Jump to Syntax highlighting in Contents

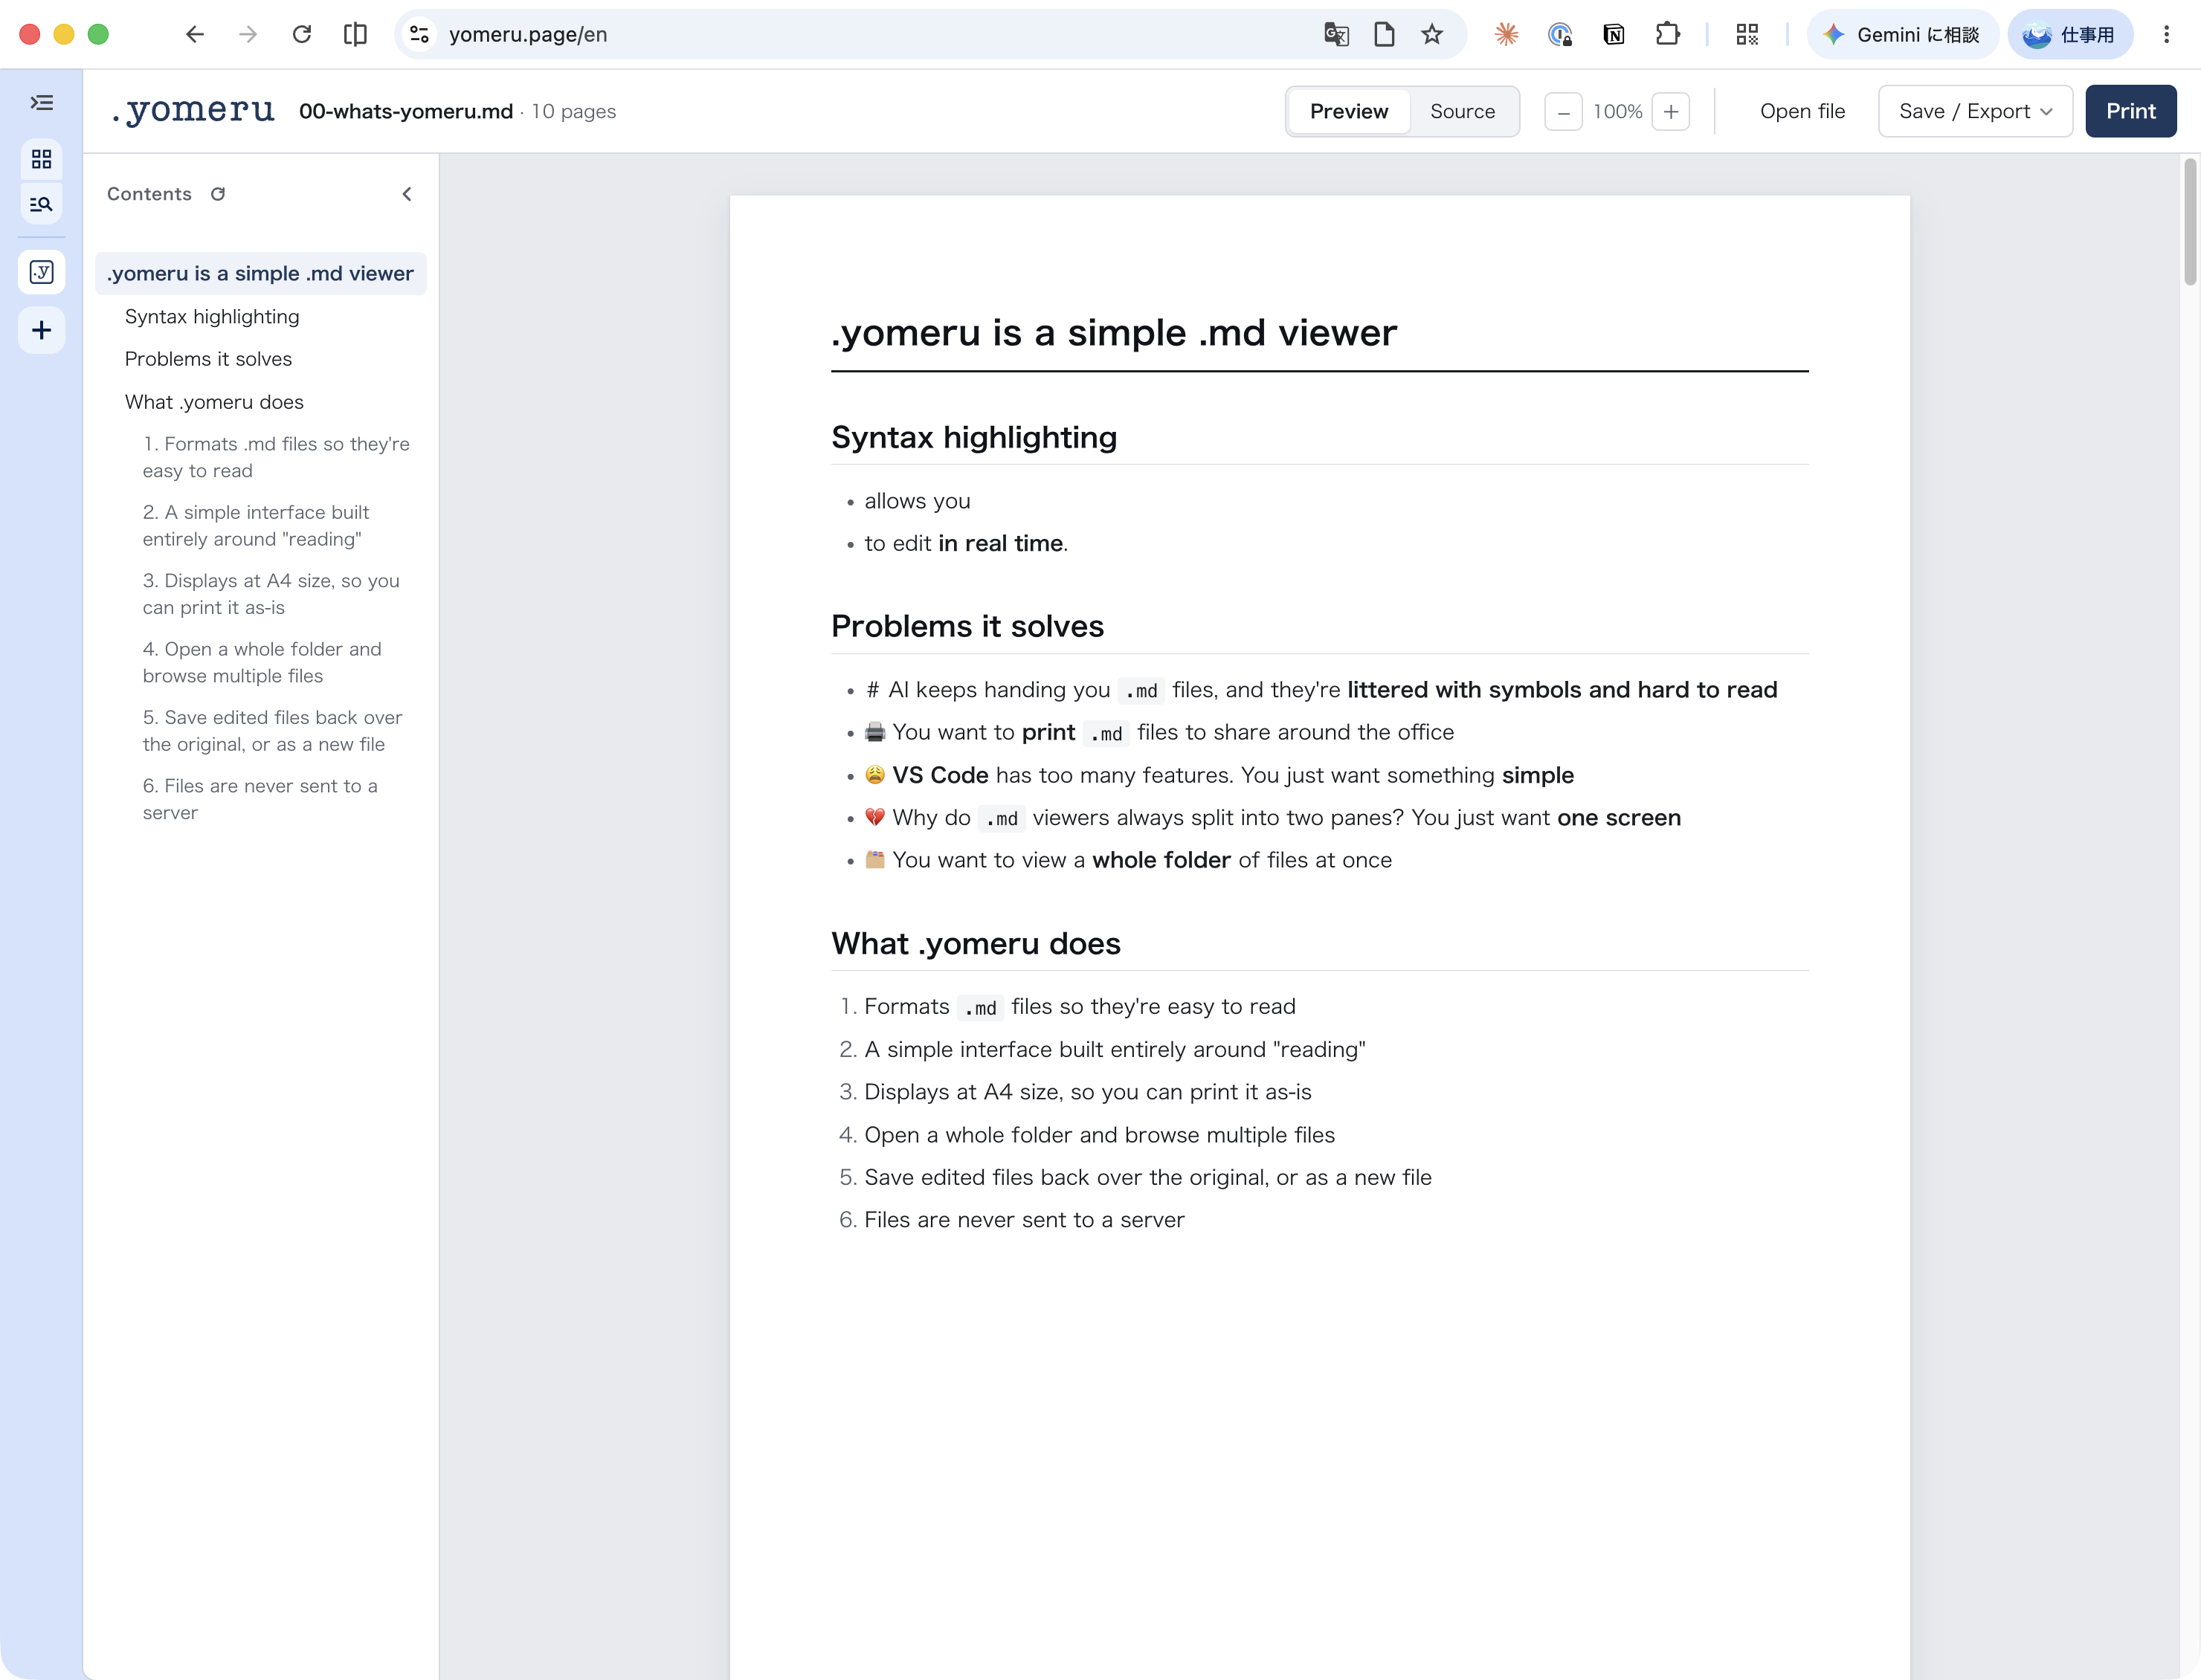click(x=212, y=316)
